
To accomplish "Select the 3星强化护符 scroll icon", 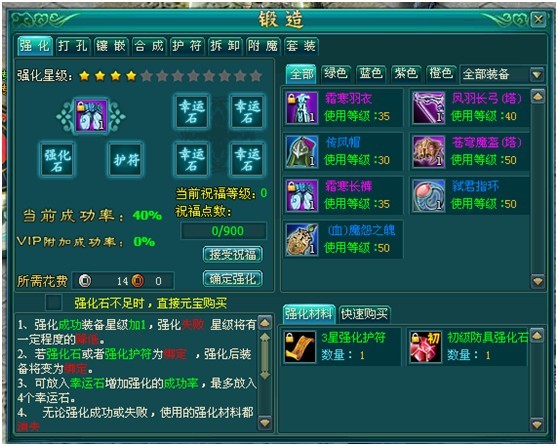I will coord(300,347).
